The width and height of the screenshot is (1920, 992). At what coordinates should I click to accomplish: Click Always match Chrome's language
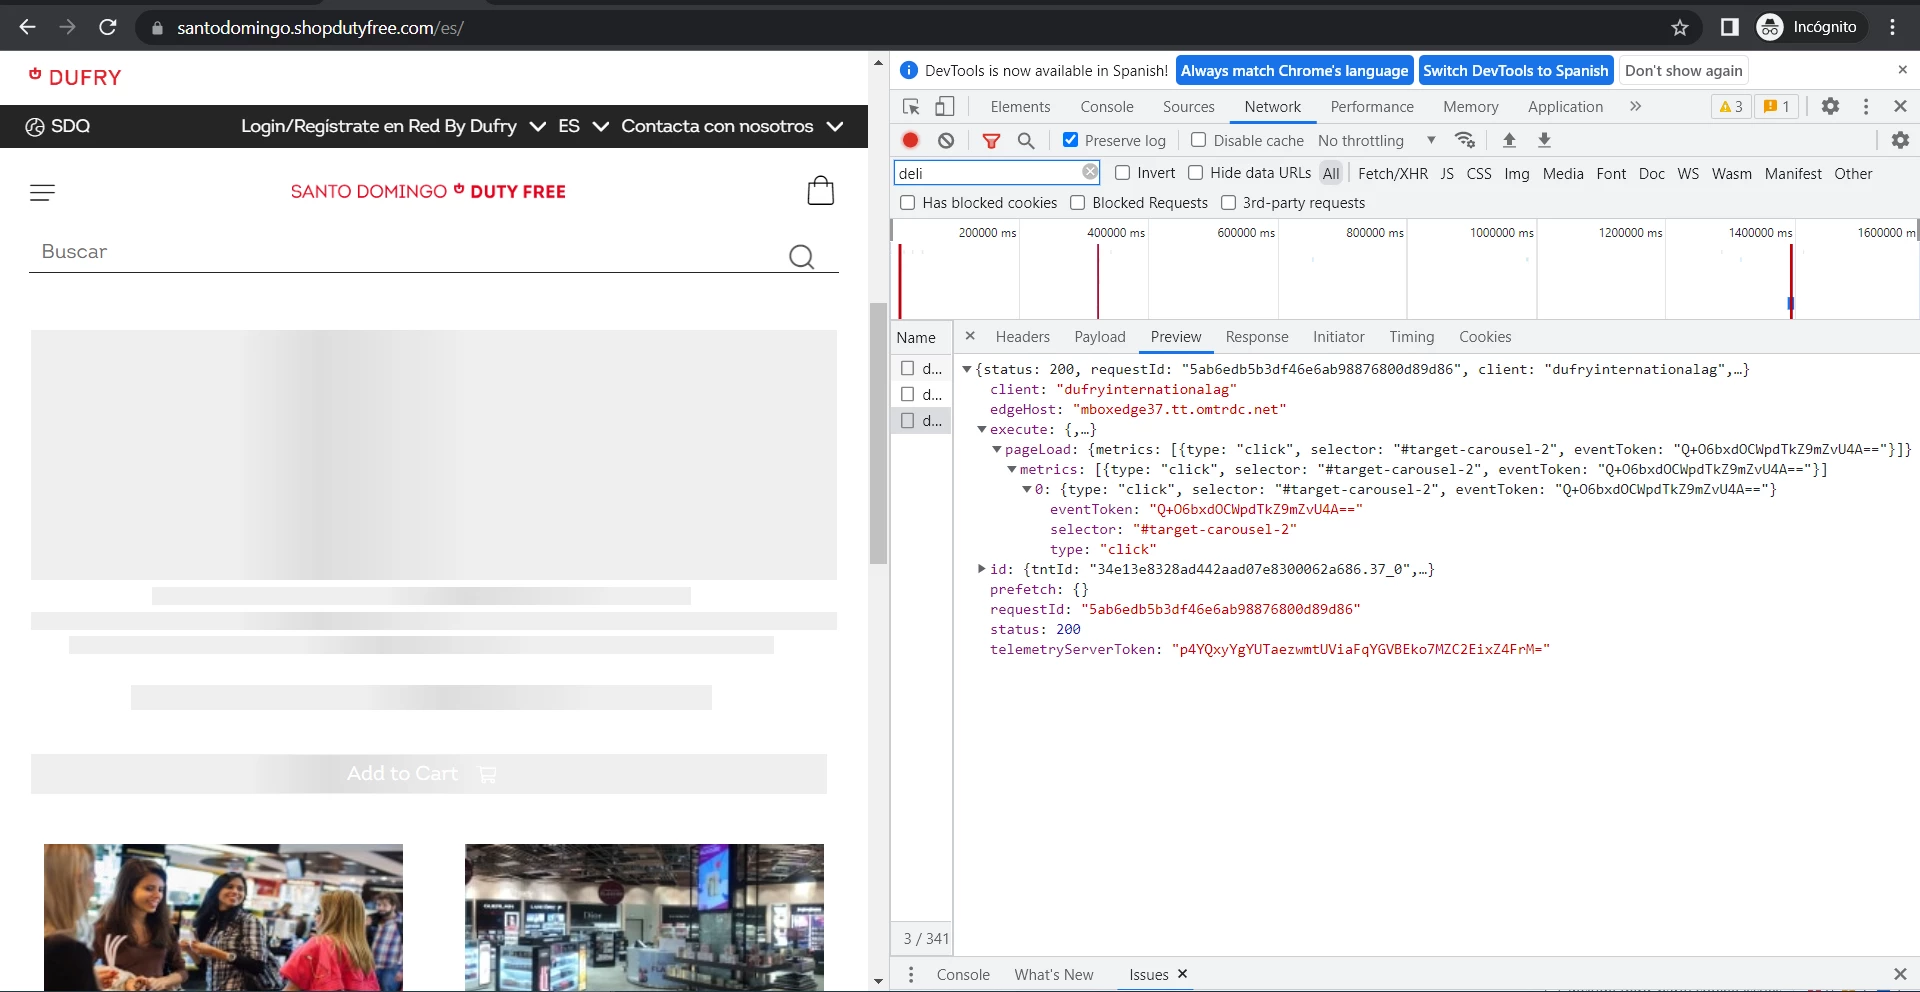1294,70
